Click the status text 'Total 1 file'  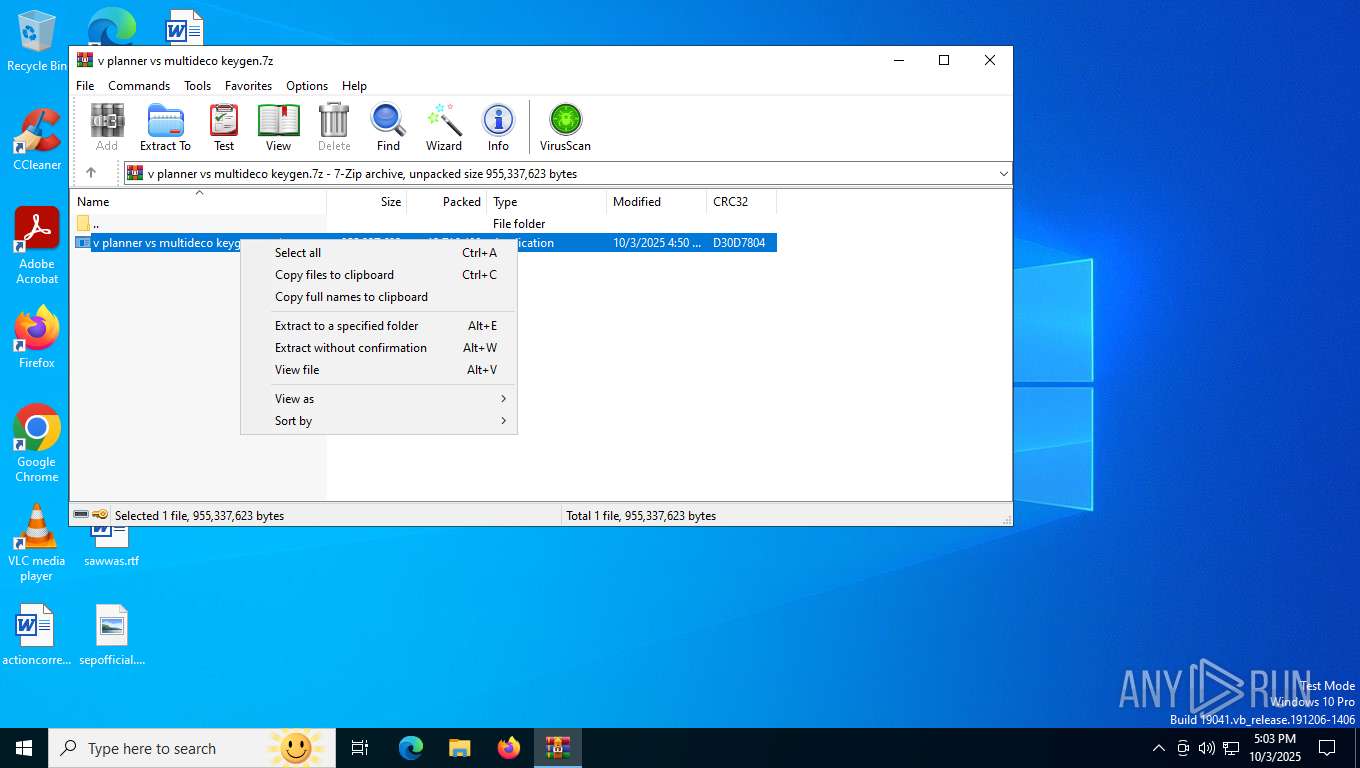641,516
